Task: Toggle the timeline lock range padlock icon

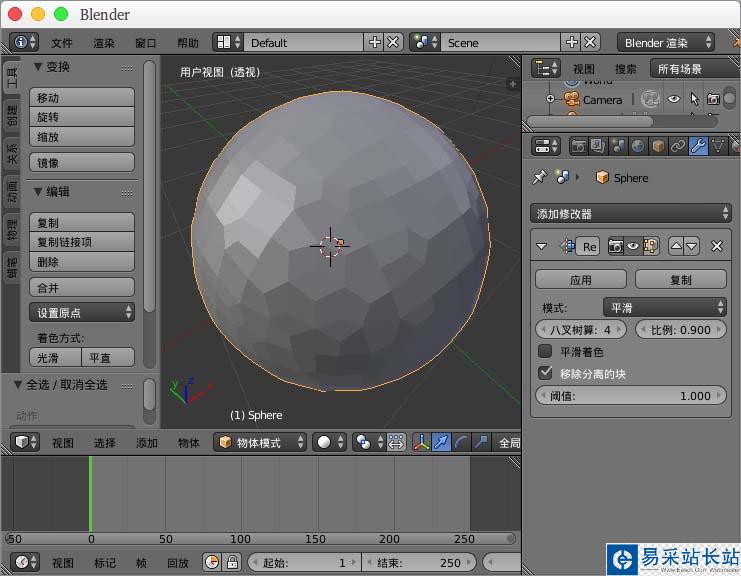Action: pyautogui.click(x=232, y=562)
